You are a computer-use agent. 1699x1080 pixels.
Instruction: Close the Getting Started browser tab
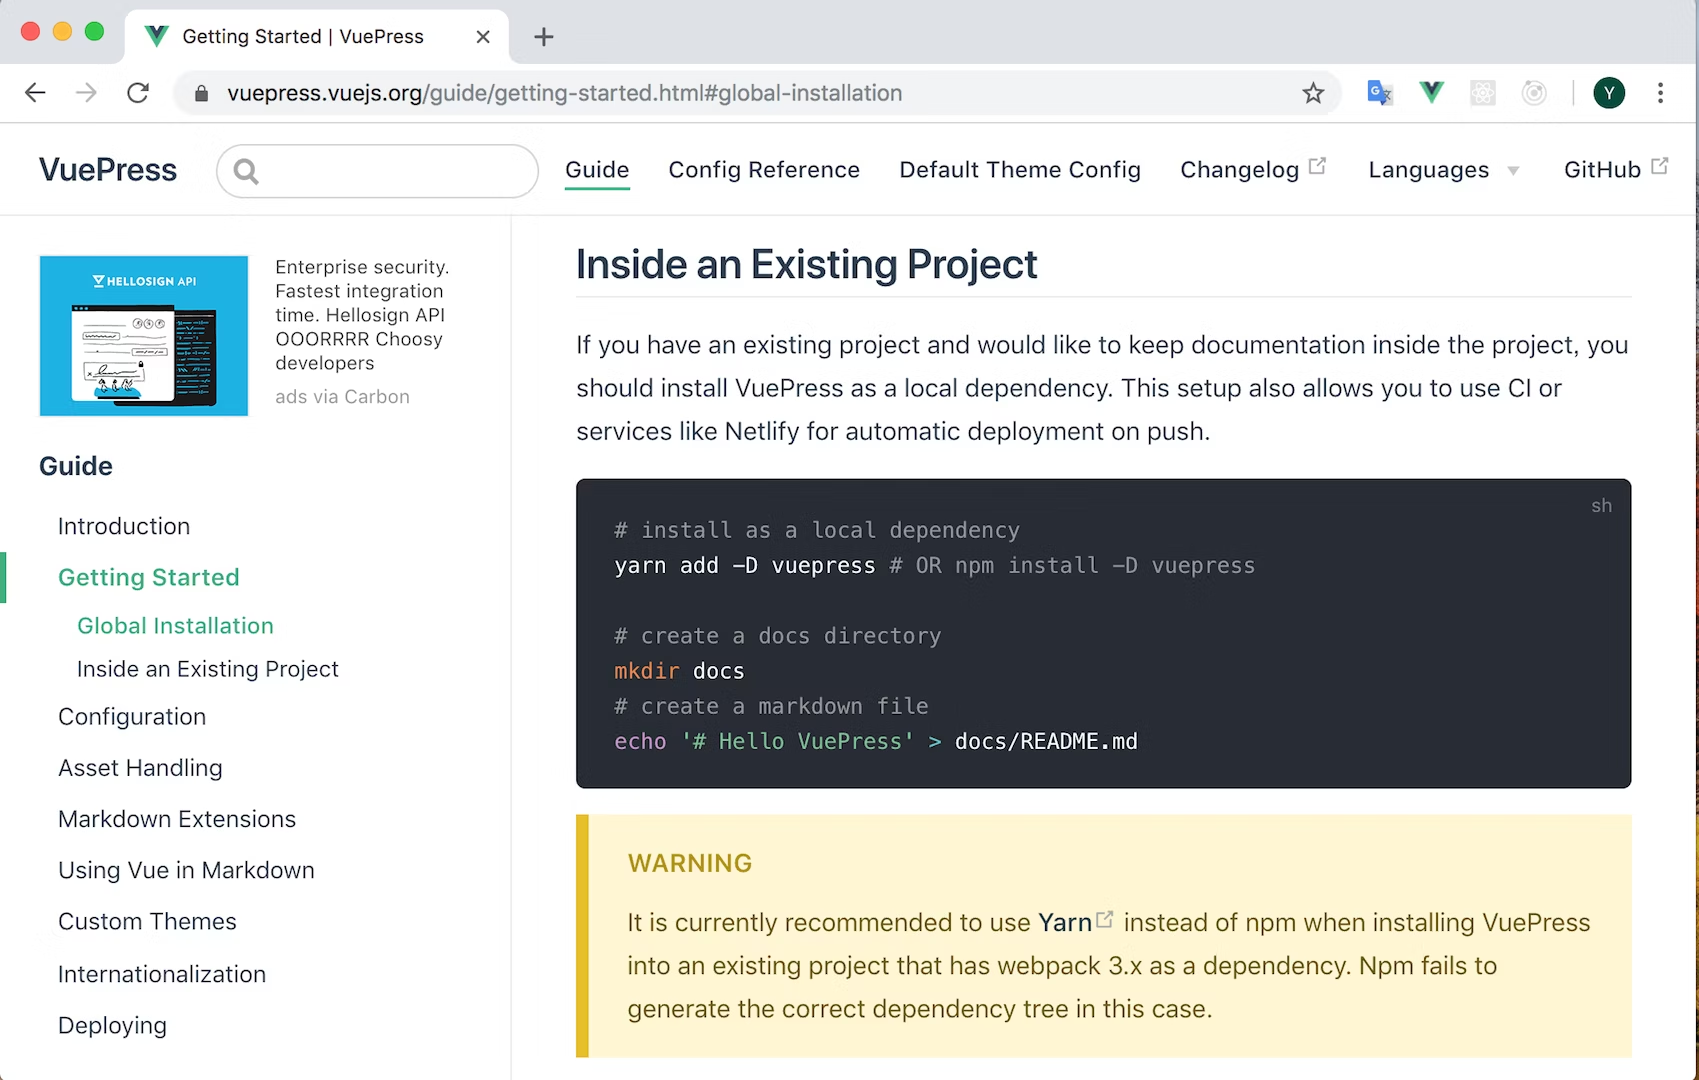(483, 37)
